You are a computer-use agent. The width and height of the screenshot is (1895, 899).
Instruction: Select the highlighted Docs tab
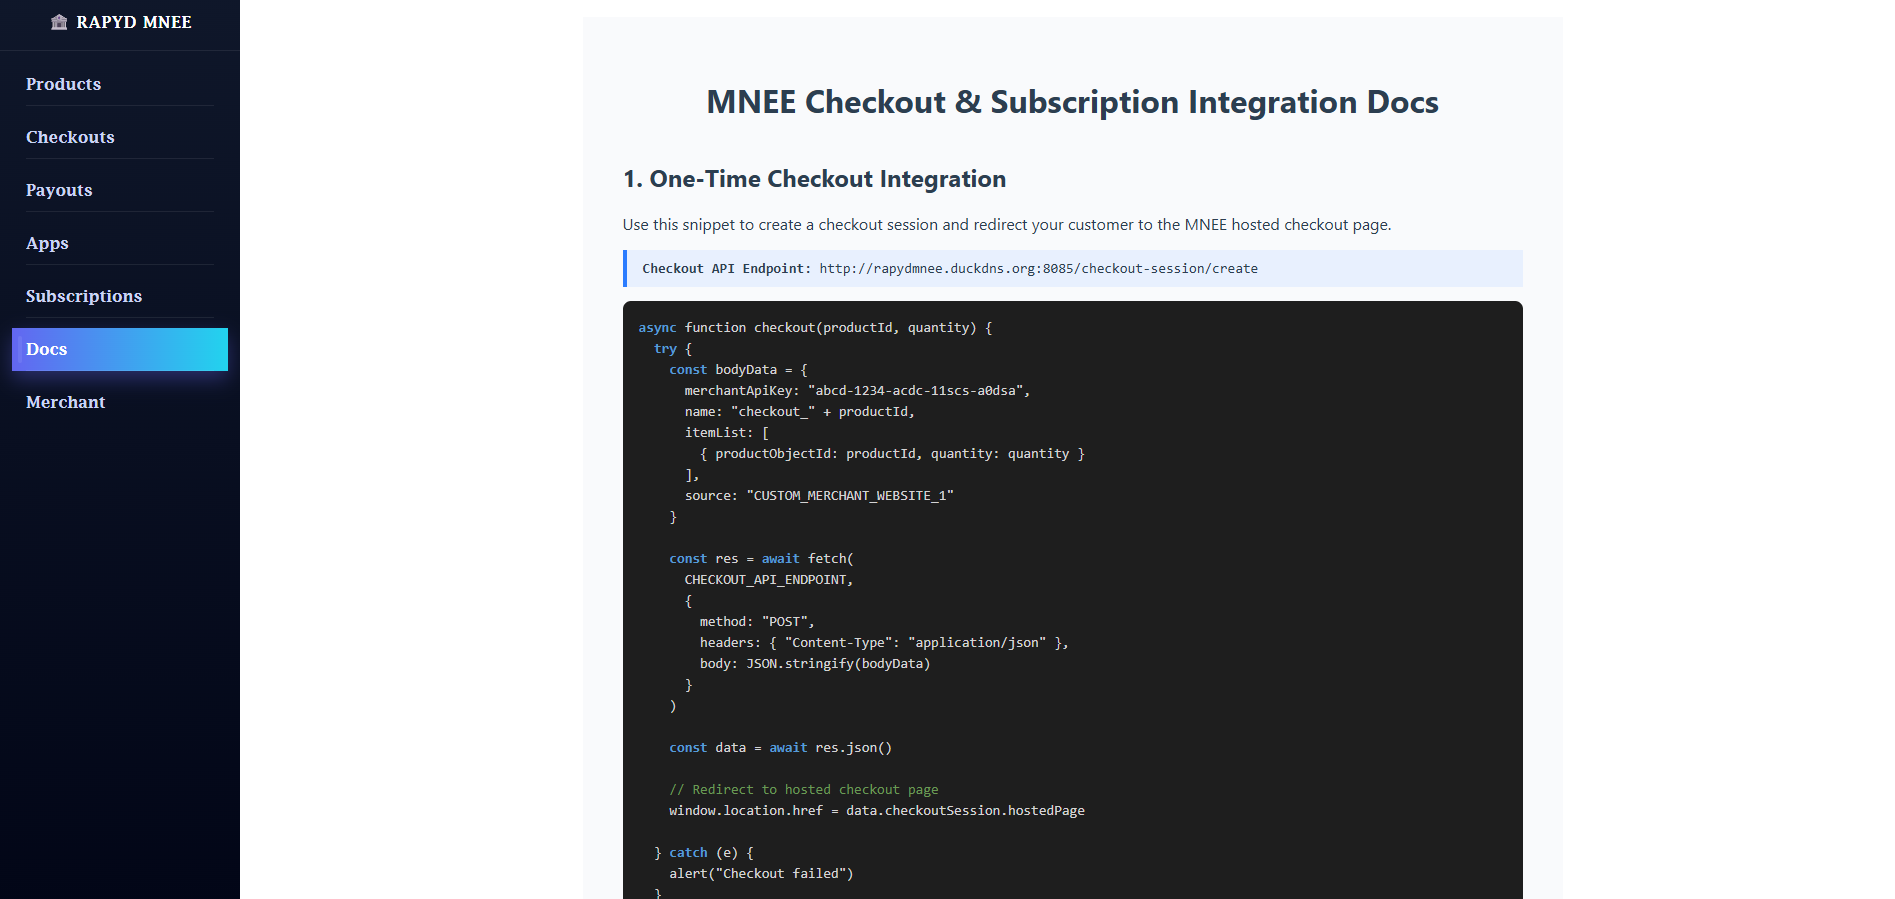click(120, 349)
